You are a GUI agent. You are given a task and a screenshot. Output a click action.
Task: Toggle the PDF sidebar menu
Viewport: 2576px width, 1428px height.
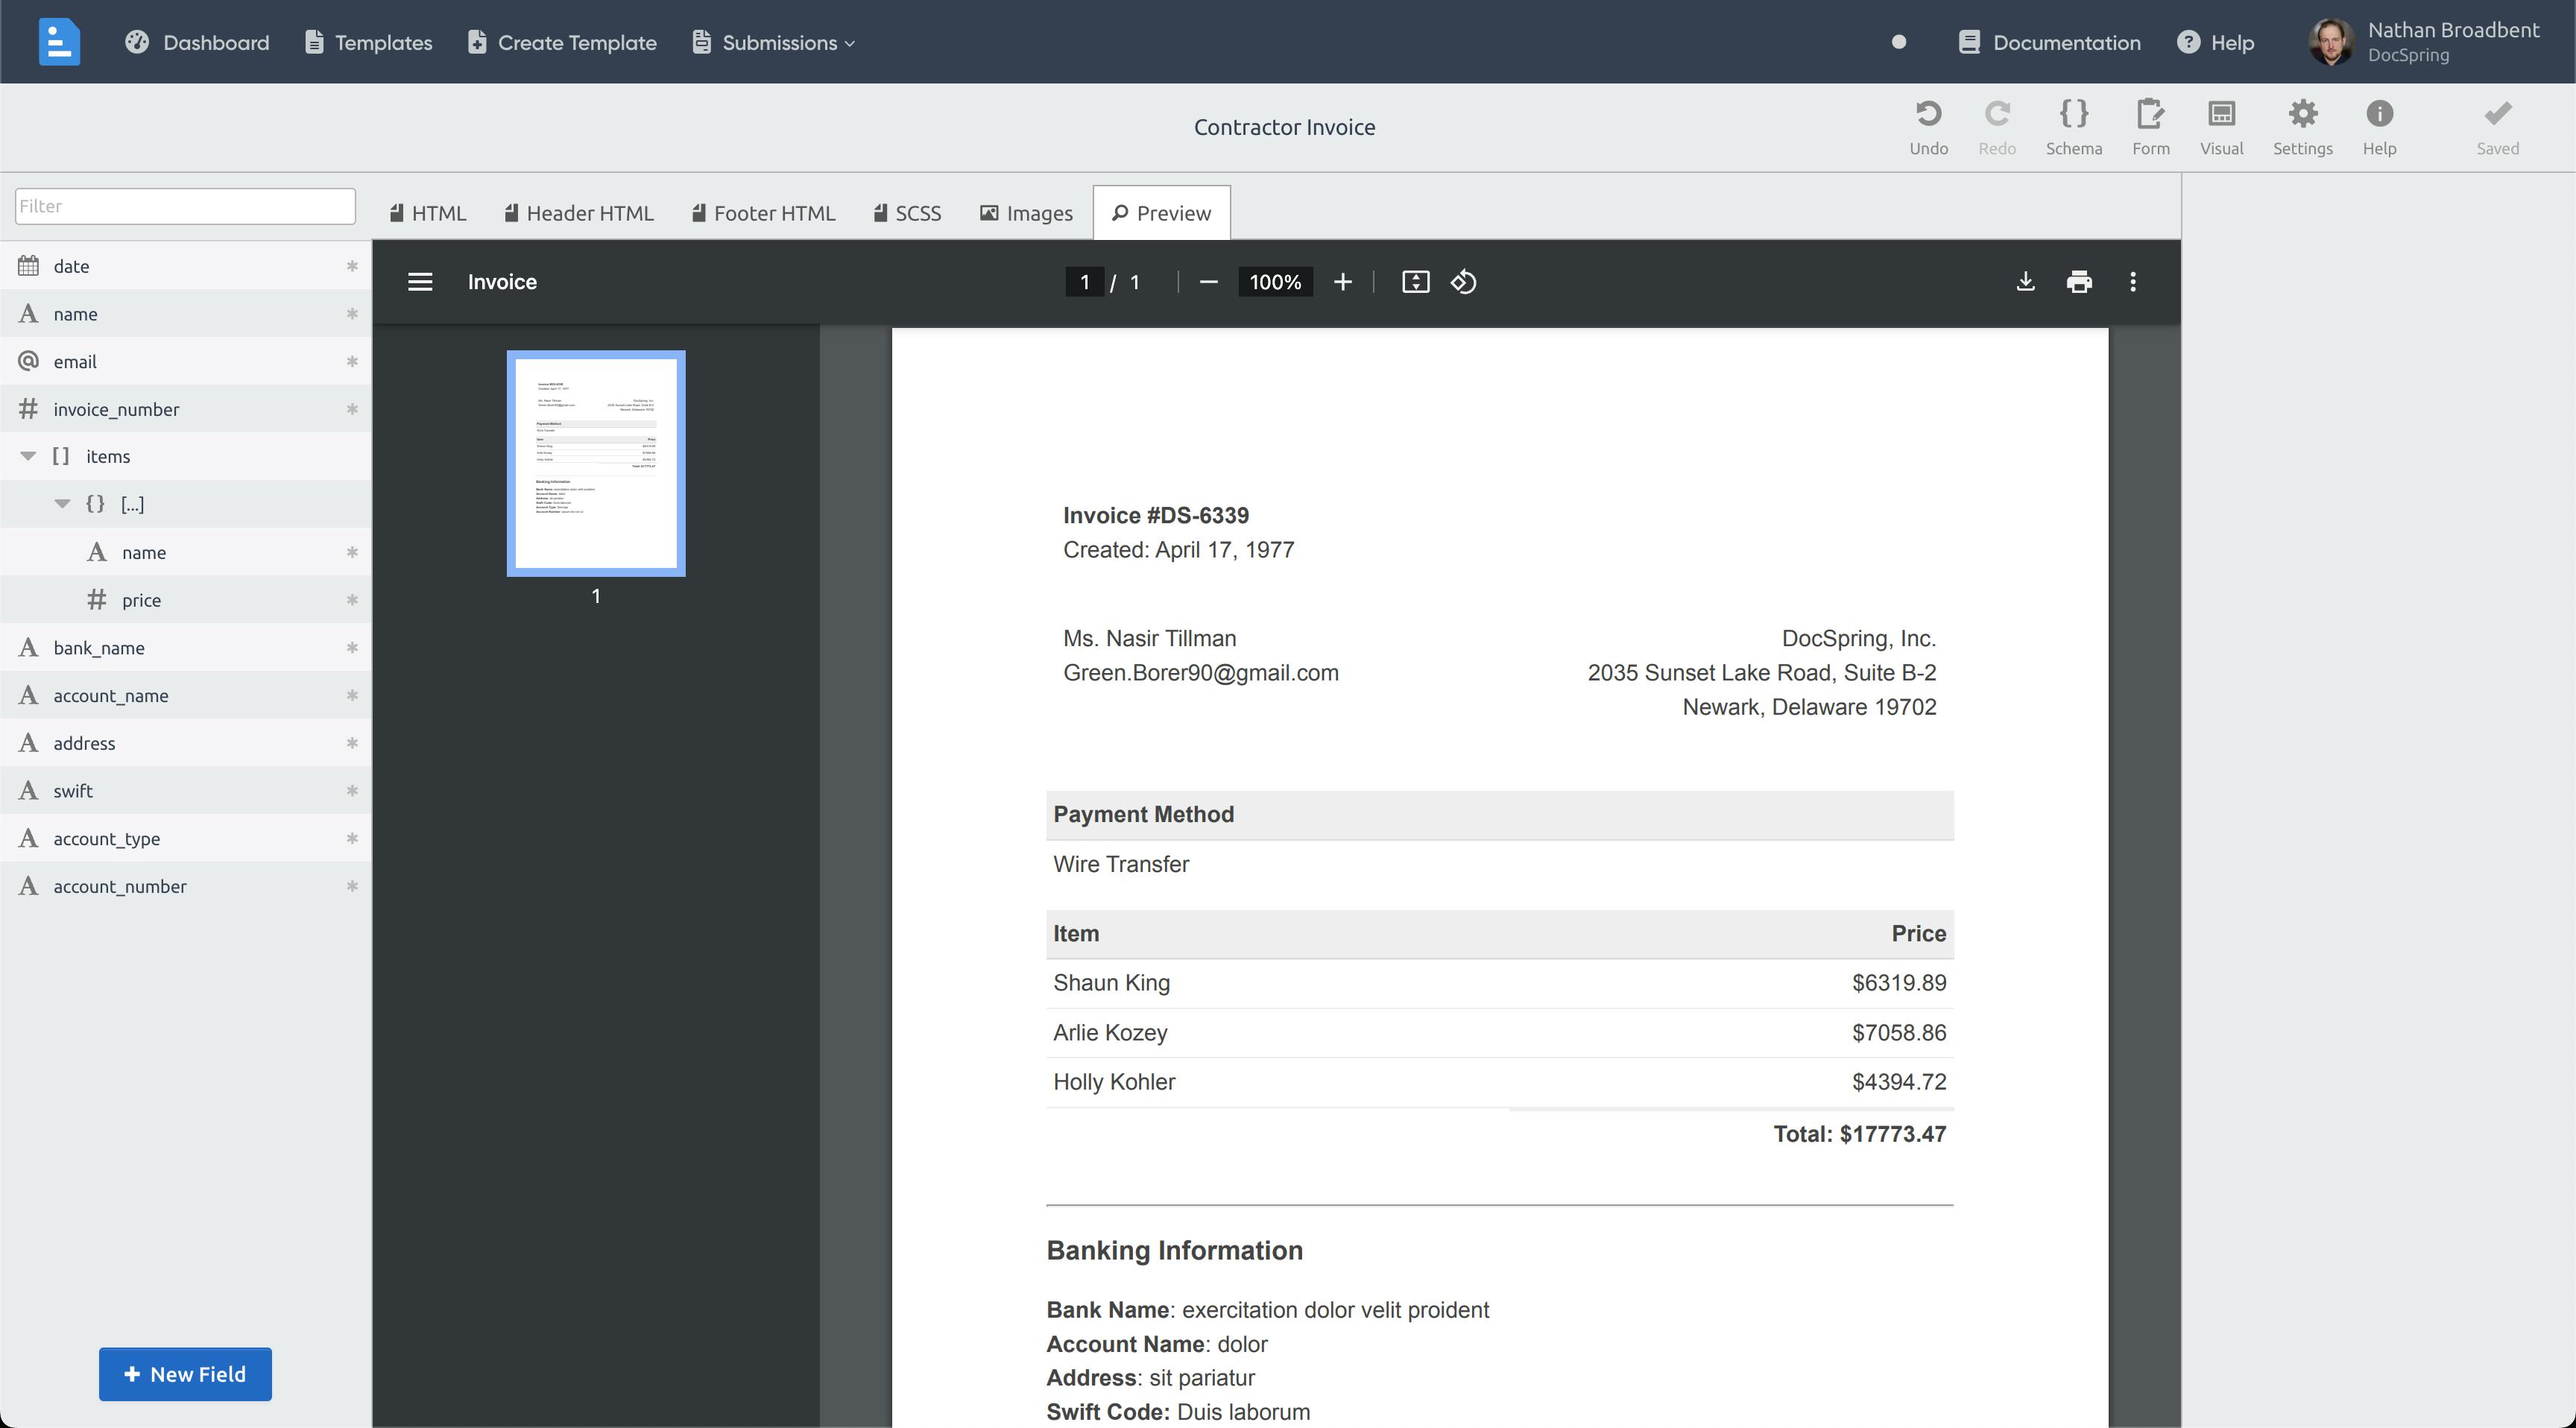pyautogui.click(x=420, y=282)
